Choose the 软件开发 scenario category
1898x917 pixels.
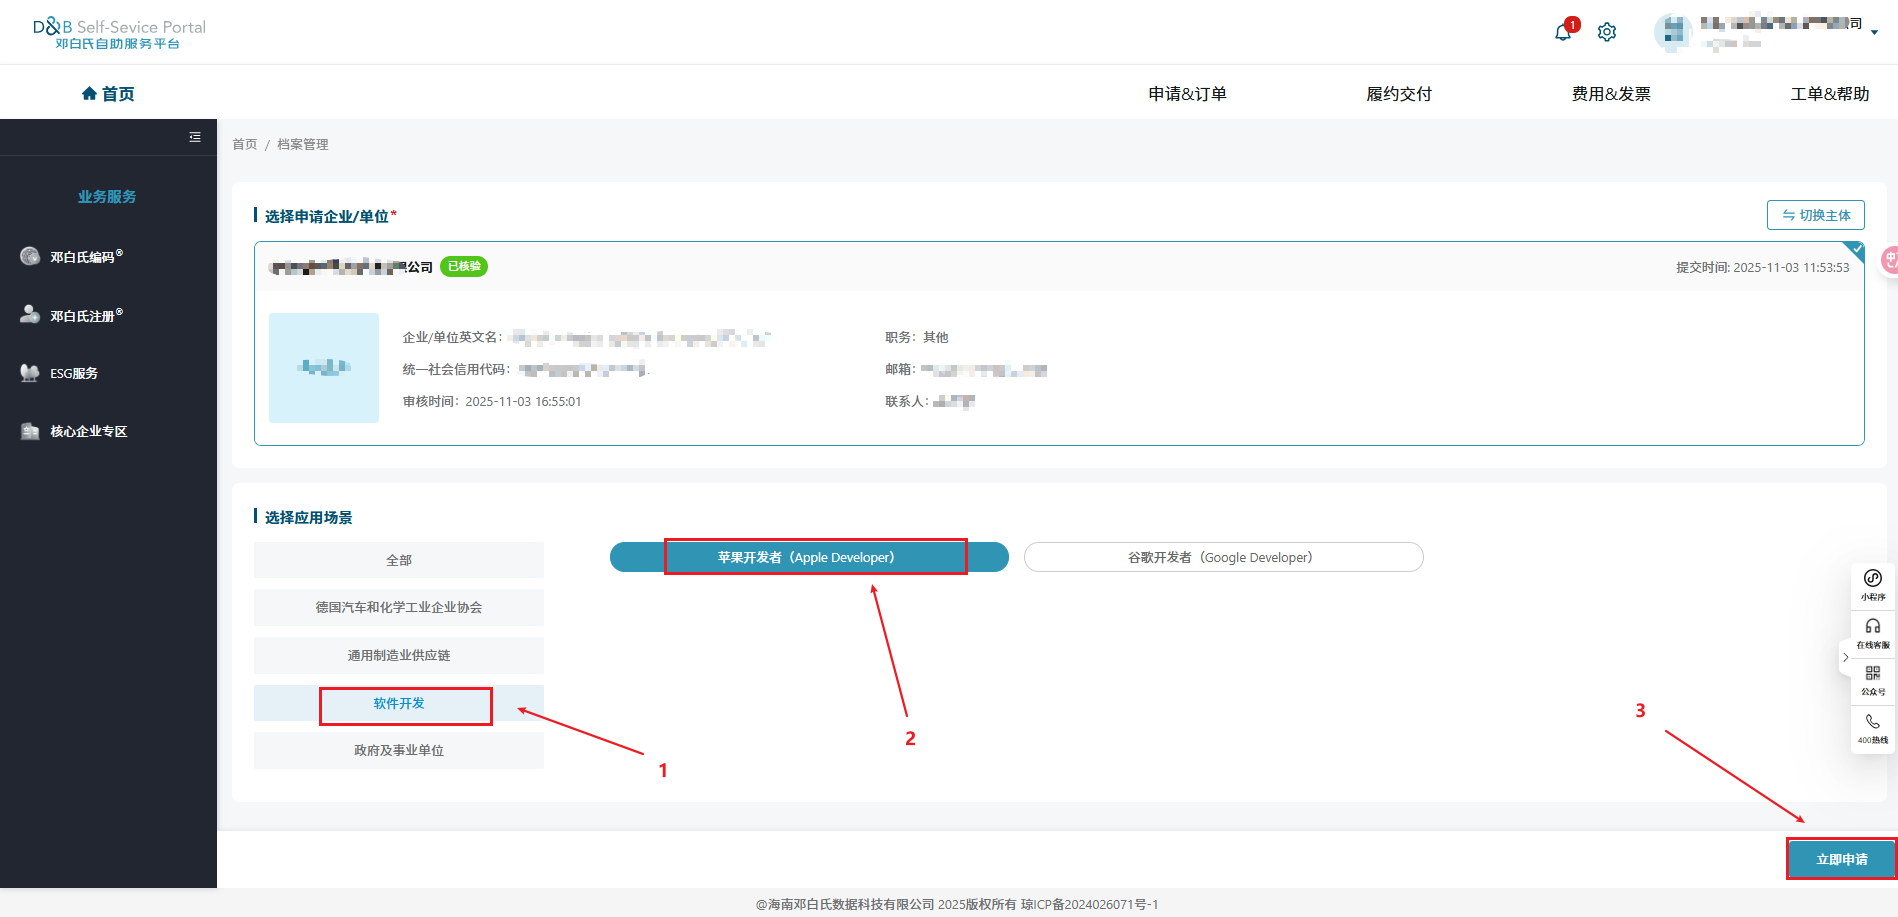pyautogui.click(x=399, y=703)
